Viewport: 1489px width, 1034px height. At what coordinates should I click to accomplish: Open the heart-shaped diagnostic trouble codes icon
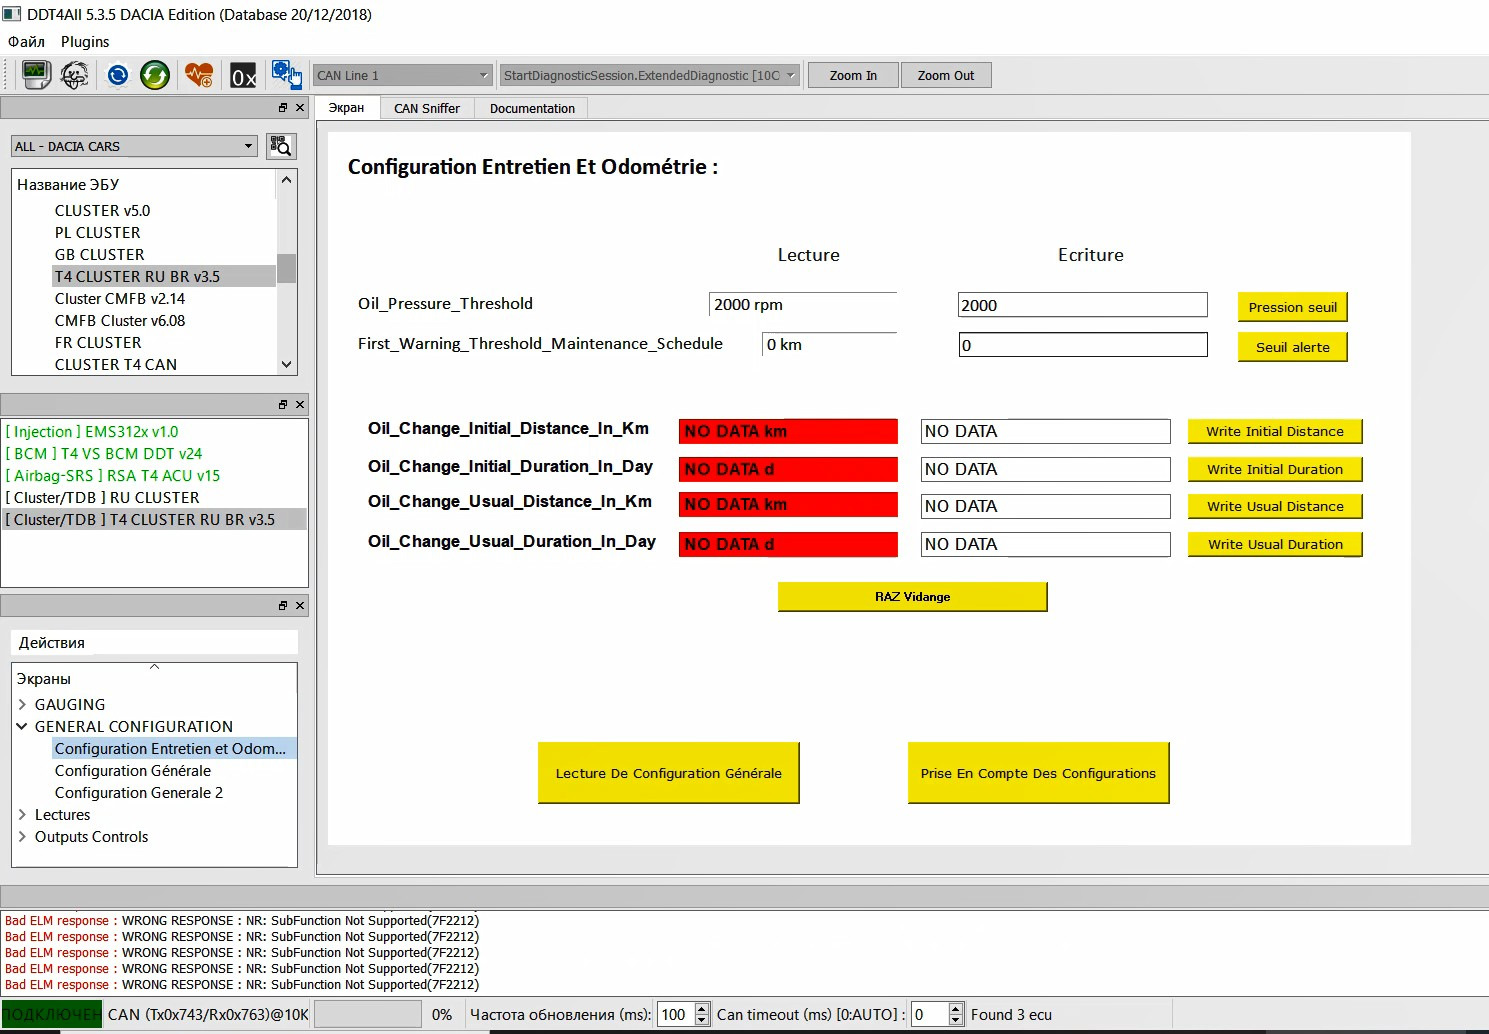click(x=199, y=75)
